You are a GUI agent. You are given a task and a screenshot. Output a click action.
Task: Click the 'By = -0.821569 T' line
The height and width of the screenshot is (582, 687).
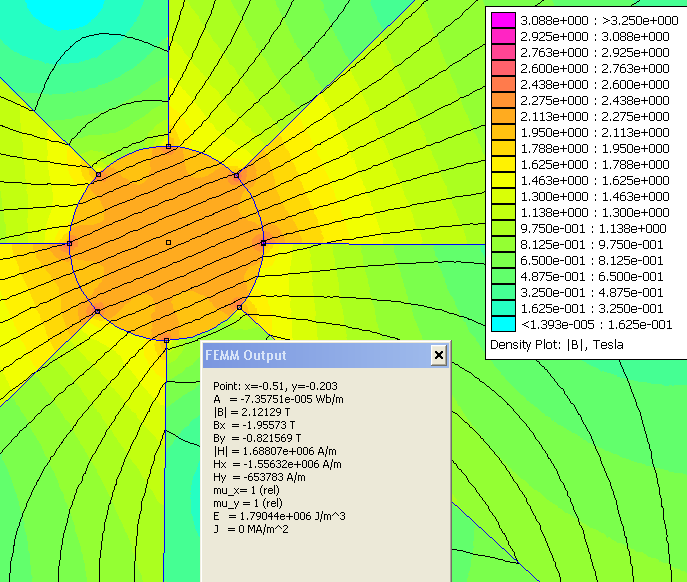(257, 438)
